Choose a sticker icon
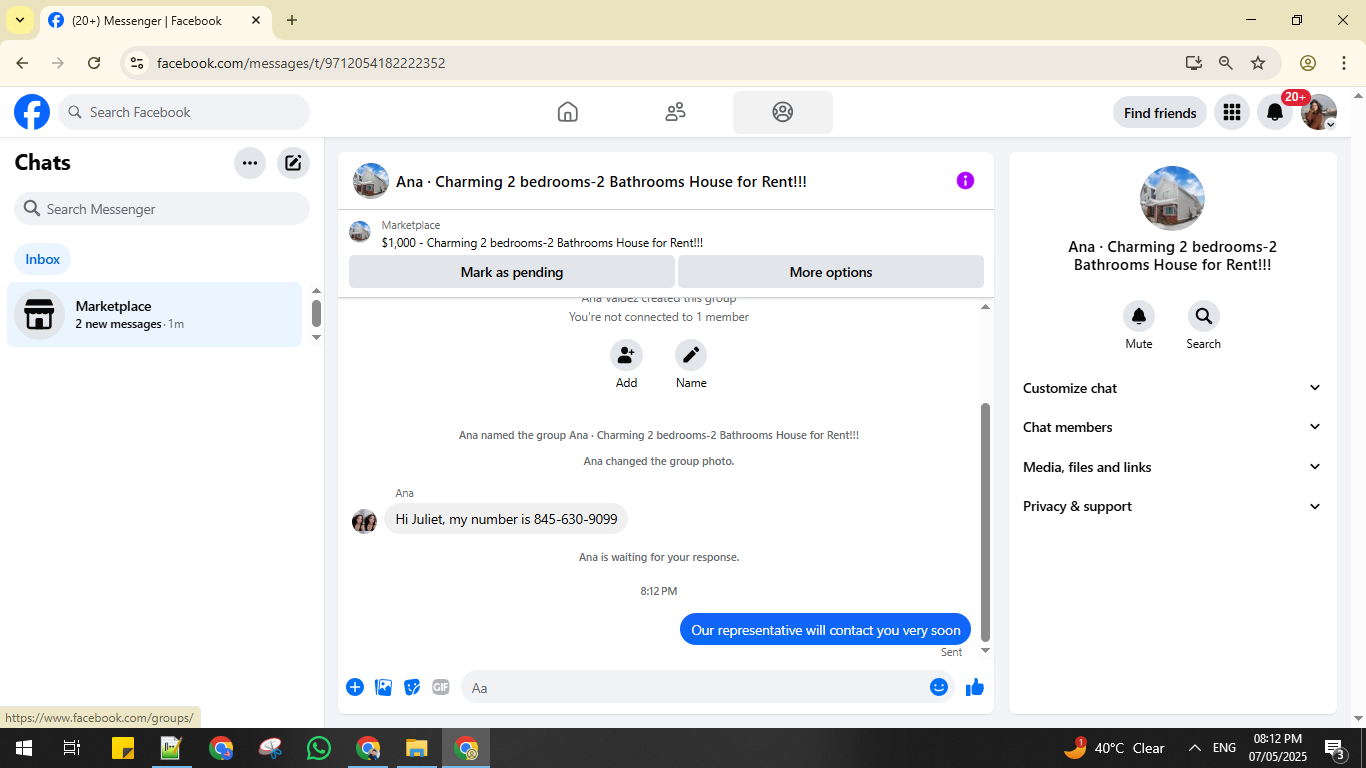This screenshot has height=768, width=1366. [412, 687]
